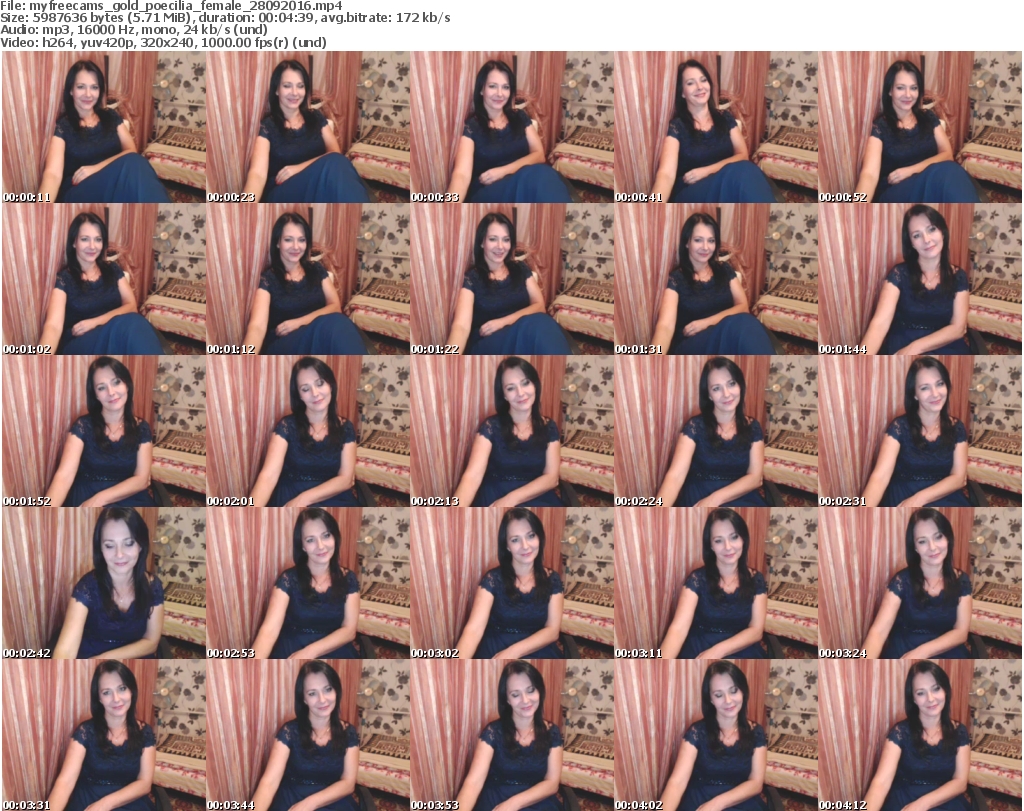The image size is (1024, 811).
Task: Click the Size line showing 5.71 MiB
Action: click(225, 18)
